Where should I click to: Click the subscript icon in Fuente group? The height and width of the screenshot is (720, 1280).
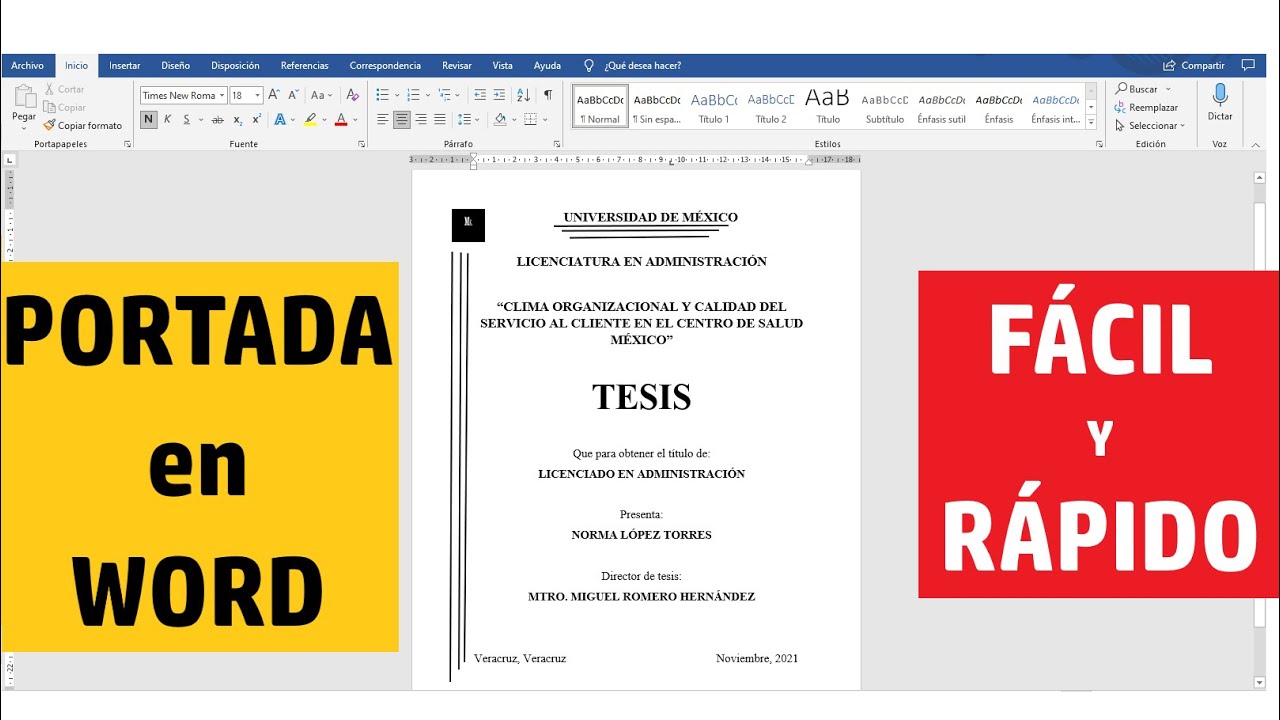point(238,118)
